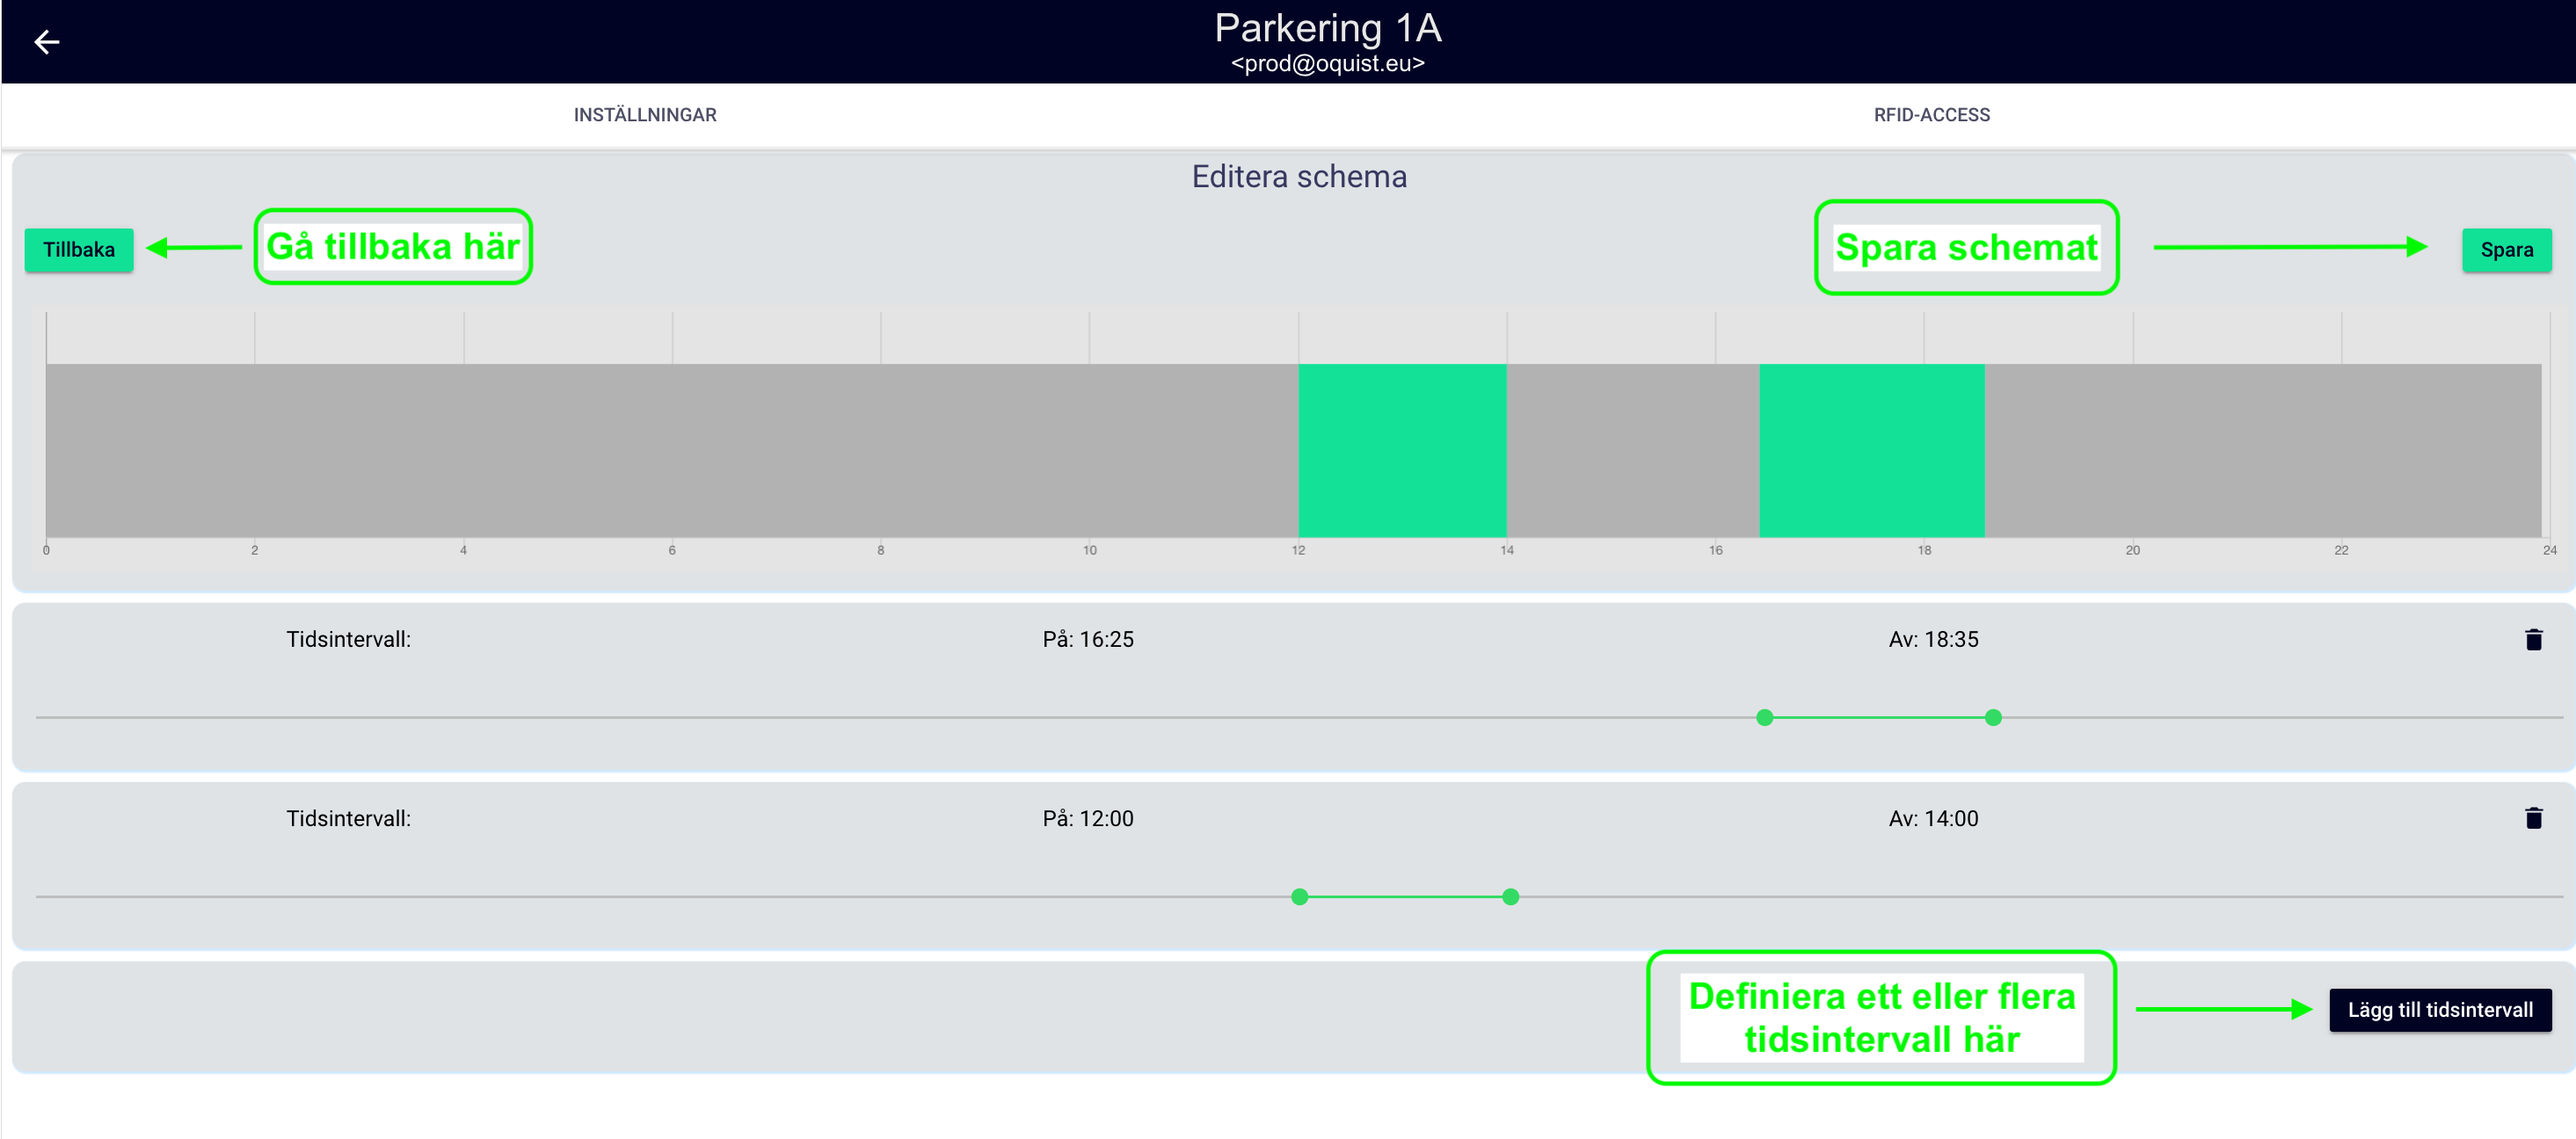Click the 'Av: 14:00' time label
The image size is (2576, 1139).
(x=1932, y=818)
